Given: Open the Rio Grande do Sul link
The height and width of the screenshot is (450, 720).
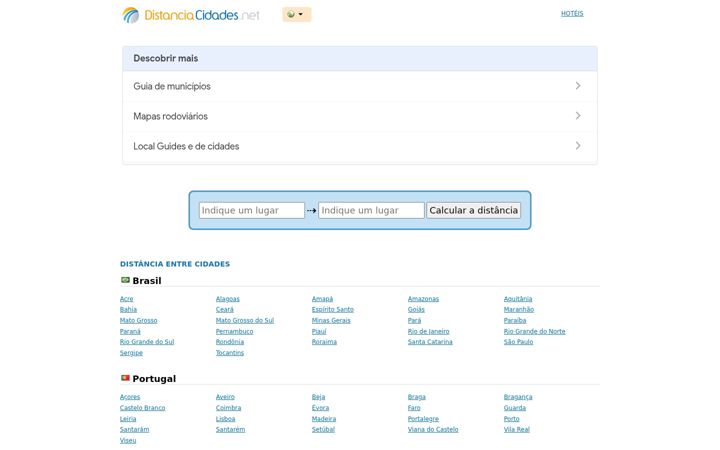Looking at the screenshot, I should coord(147,342).
